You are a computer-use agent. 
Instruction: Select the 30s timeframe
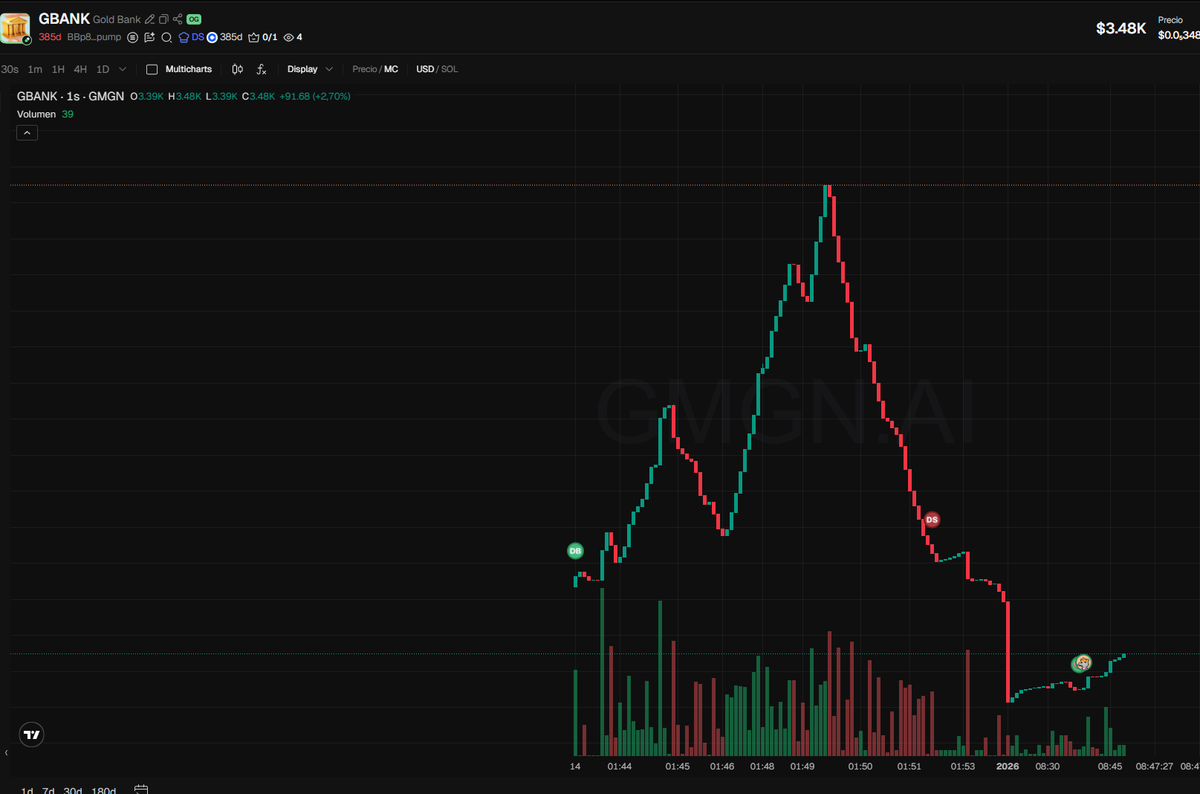coord(9,69)
